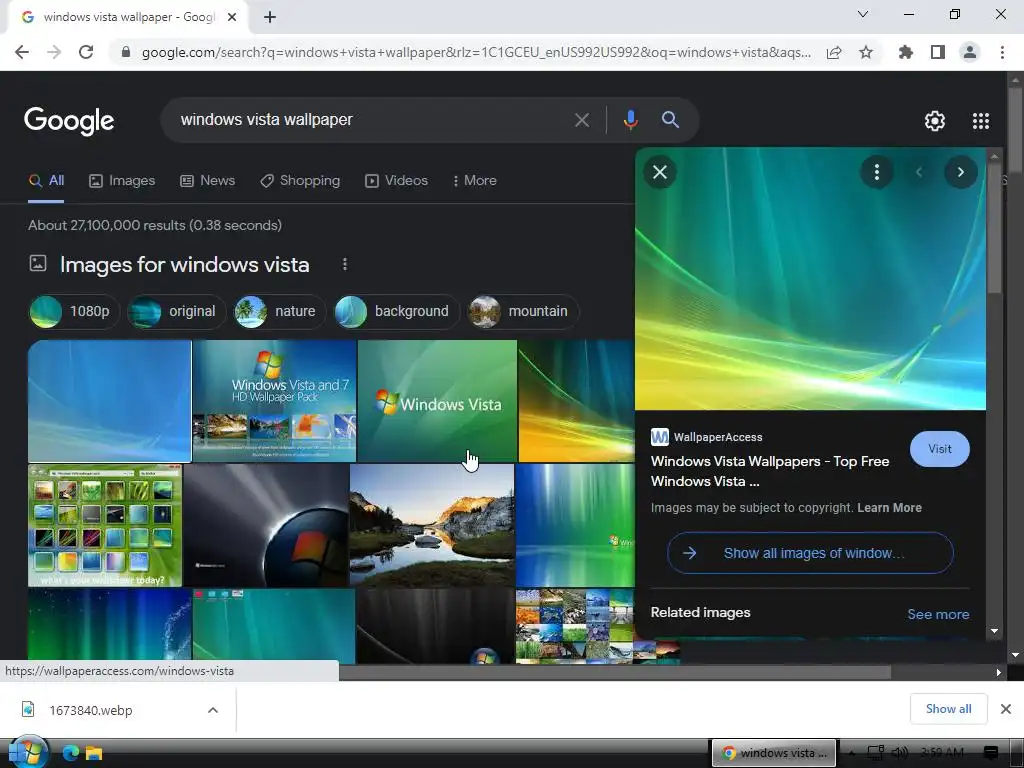Close the downloads bar
The image size is (1024, 768).
point(1006,709)
